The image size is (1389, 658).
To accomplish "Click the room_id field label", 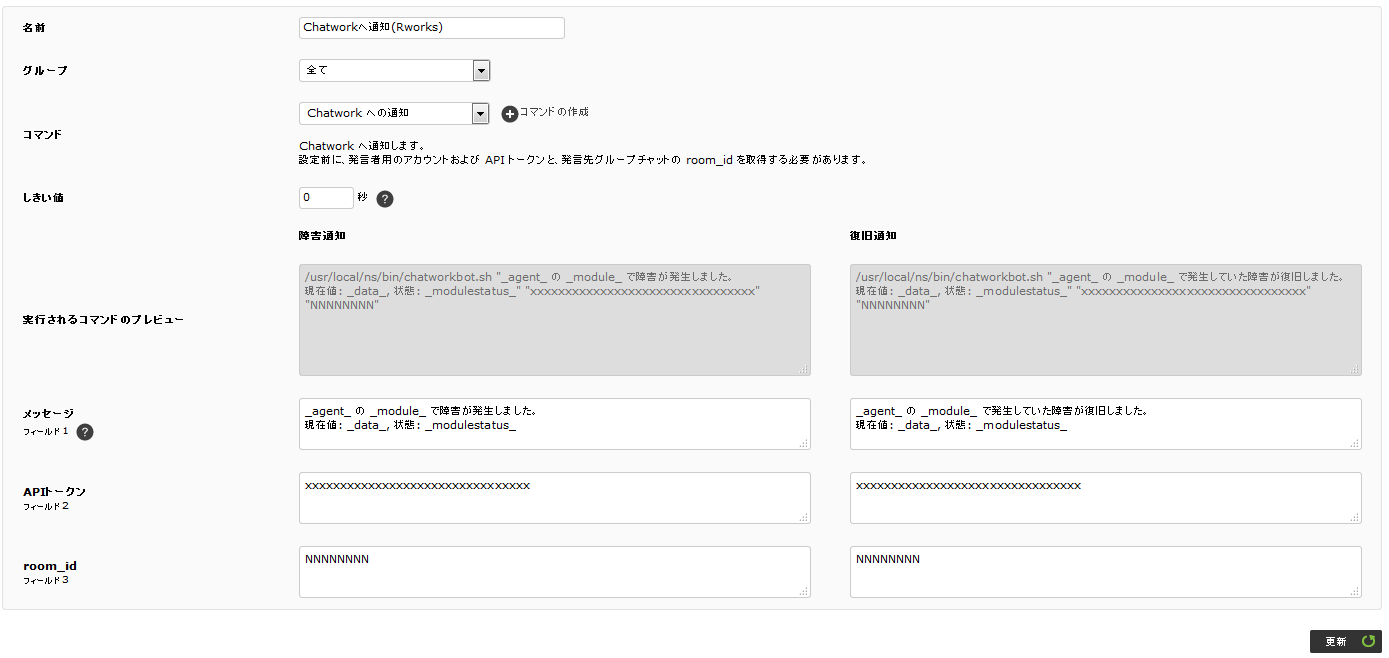I will (x=50, y=566).
